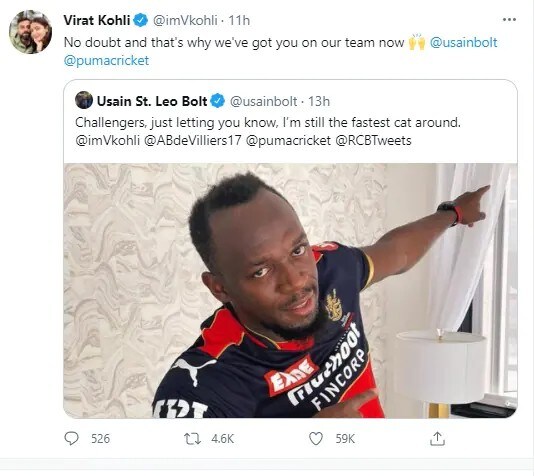This screenshot has width=534, height=476.
Task: Click the 59K likes count
Action: 345,439
